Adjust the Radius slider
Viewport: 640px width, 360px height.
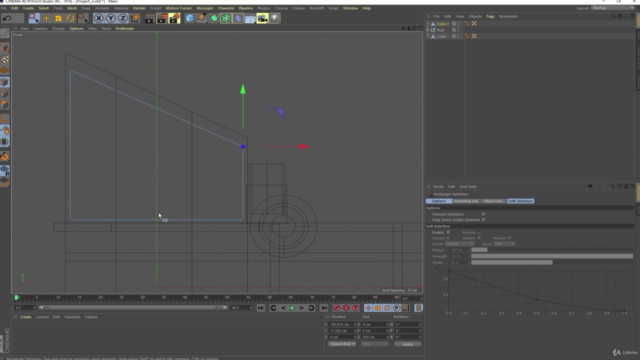(552, 250)
